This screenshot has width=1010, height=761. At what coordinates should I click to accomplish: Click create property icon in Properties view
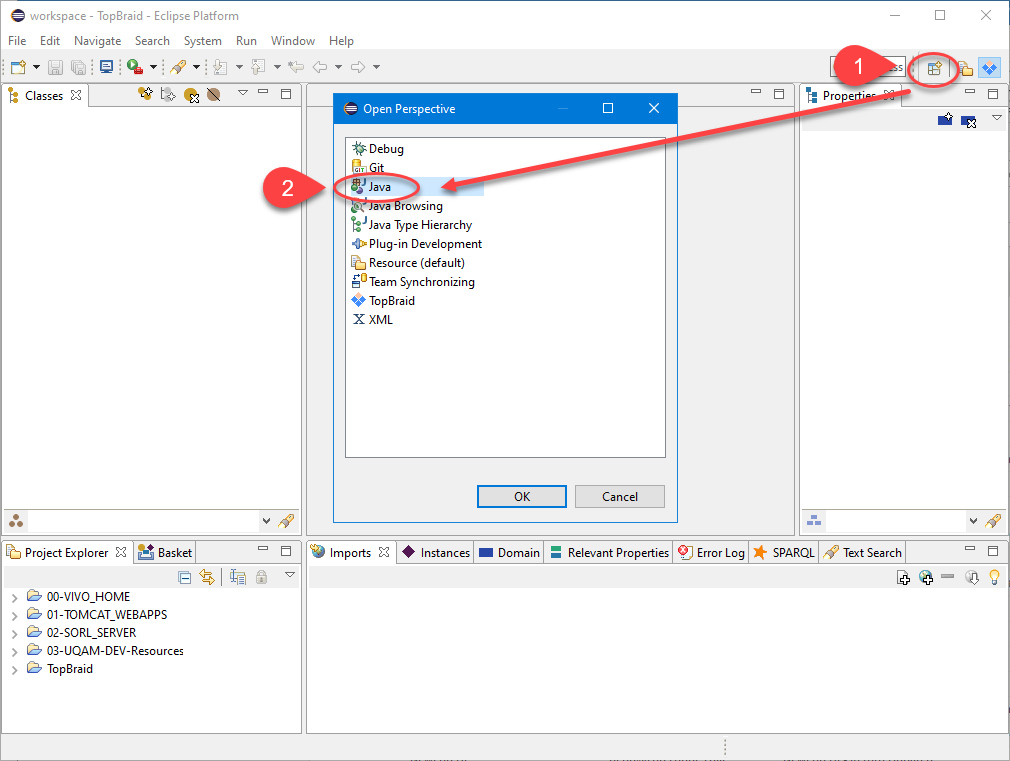tap(945, 119)
